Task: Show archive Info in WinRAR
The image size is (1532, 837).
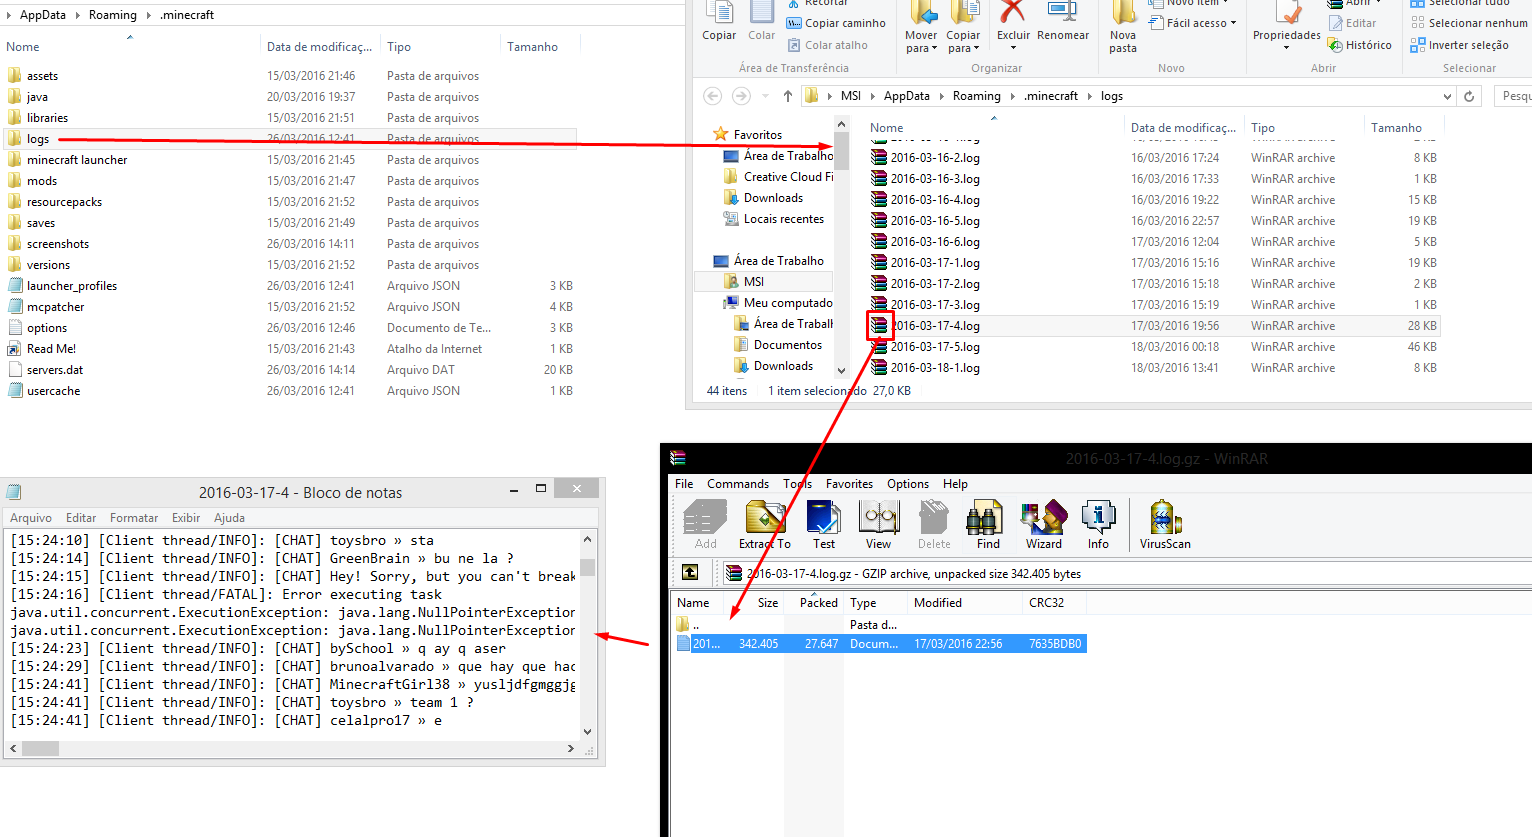Action: pyautogui.click(x=1098, y=524)
